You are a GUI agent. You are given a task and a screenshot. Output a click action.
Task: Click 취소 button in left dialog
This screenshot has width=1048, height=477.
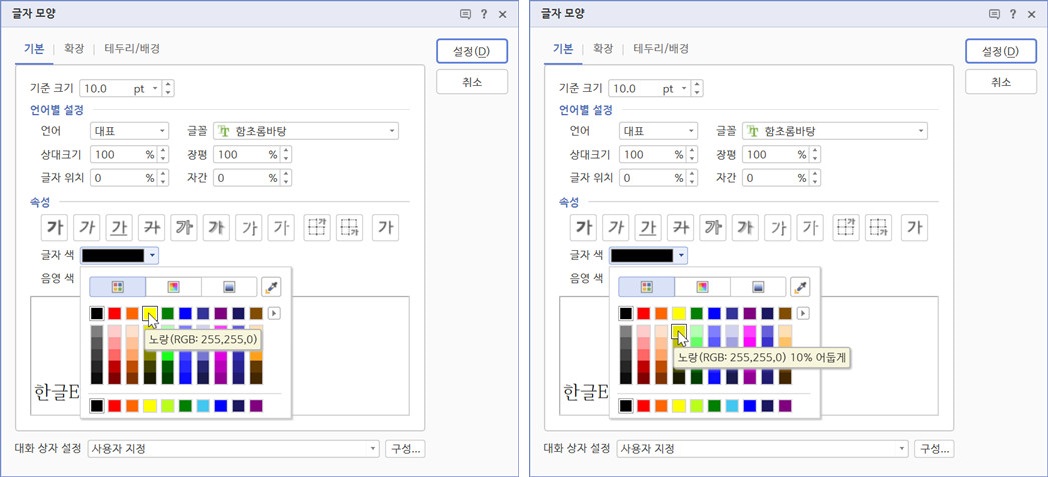[x=472, y=82]
